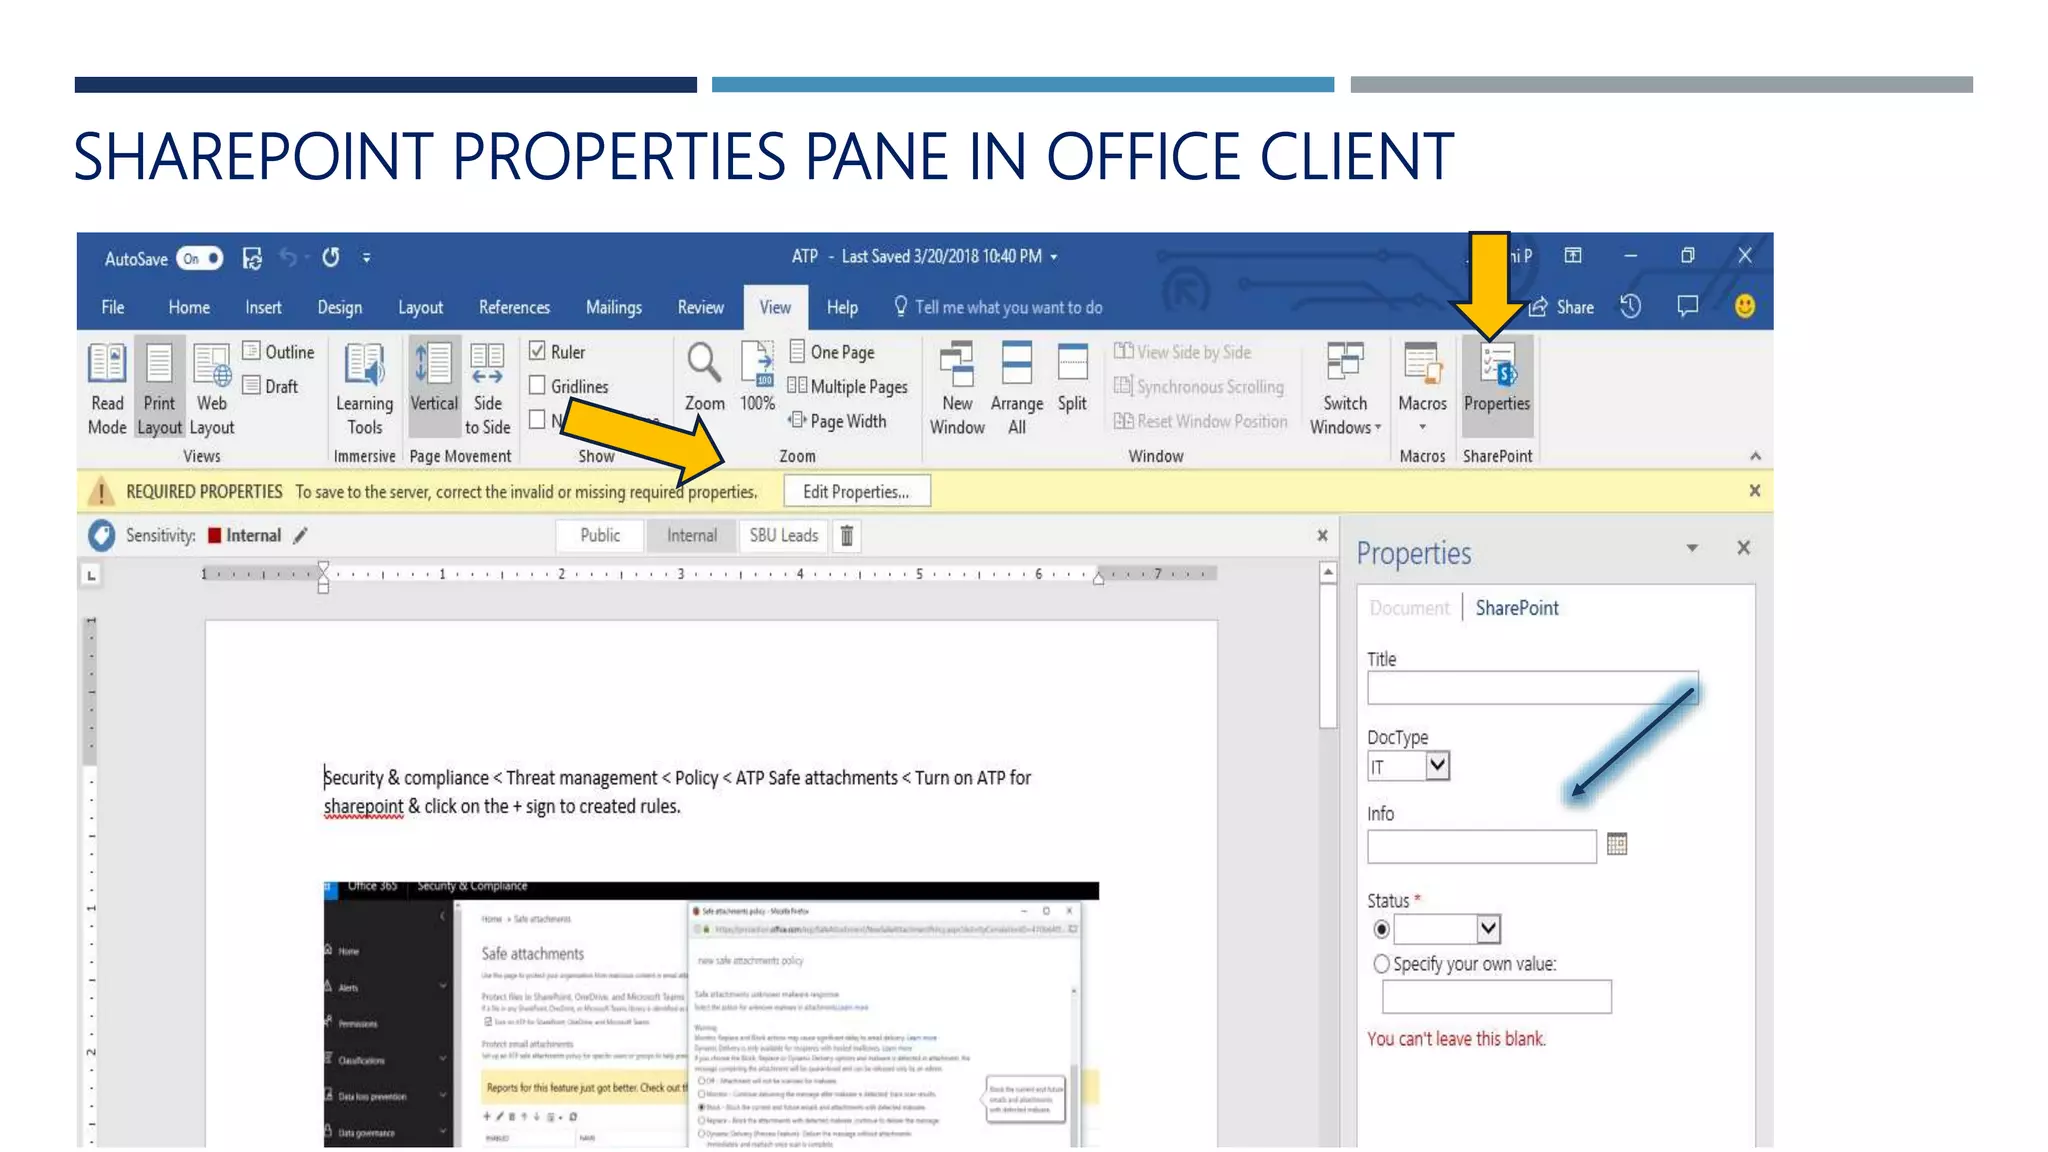Open a New Window
Viewport: 2048px width, 1152px height.
coord(957,388)
